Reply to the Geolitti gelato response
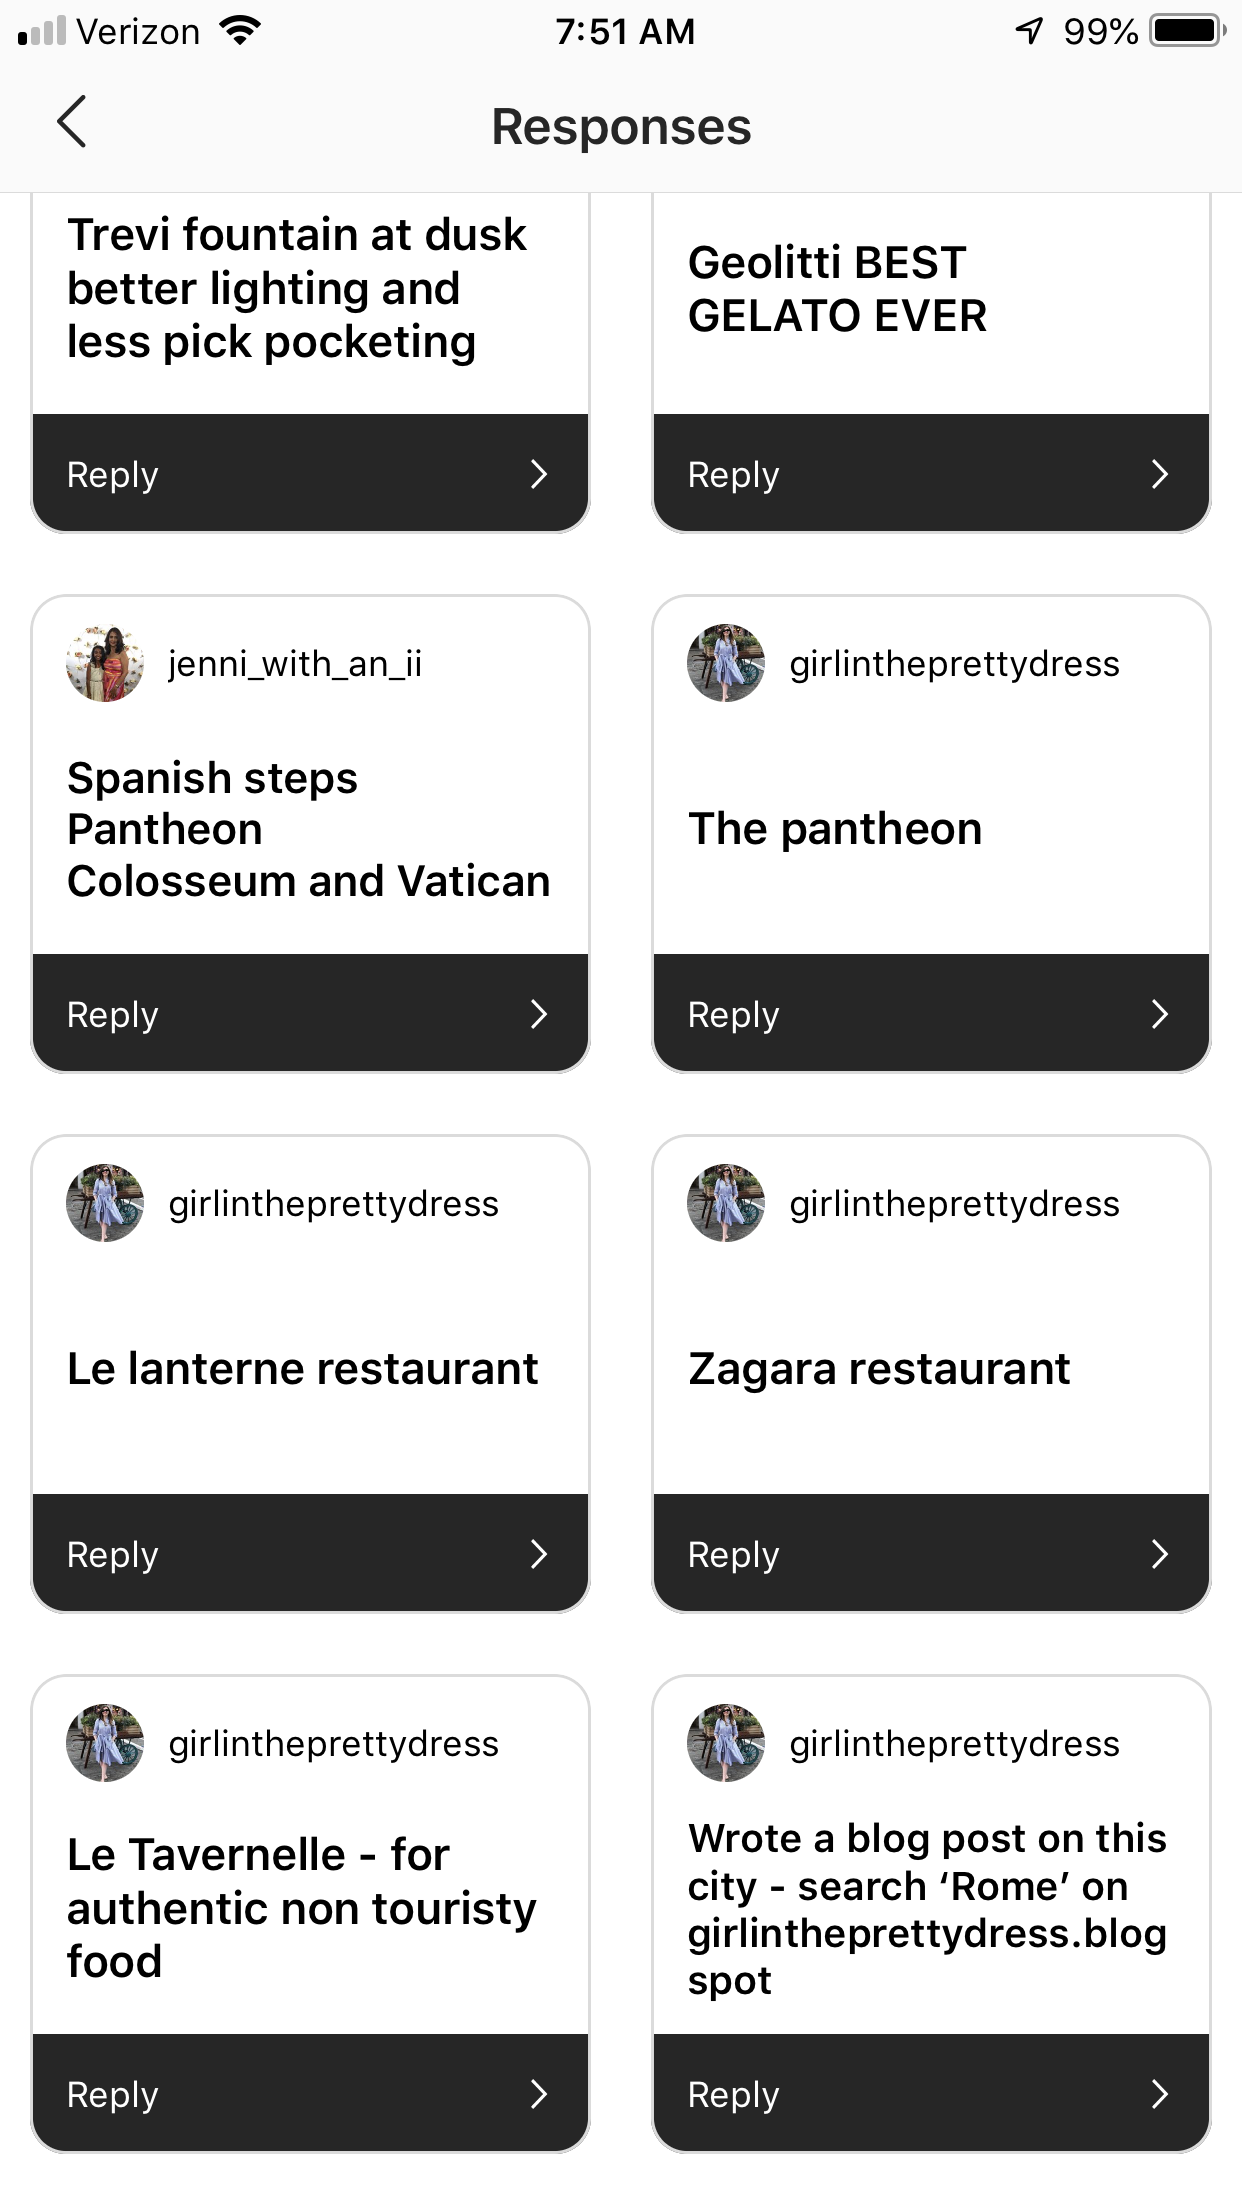Image resolution: width=1242 pixels, height=2208 pixels. [931, 474]
